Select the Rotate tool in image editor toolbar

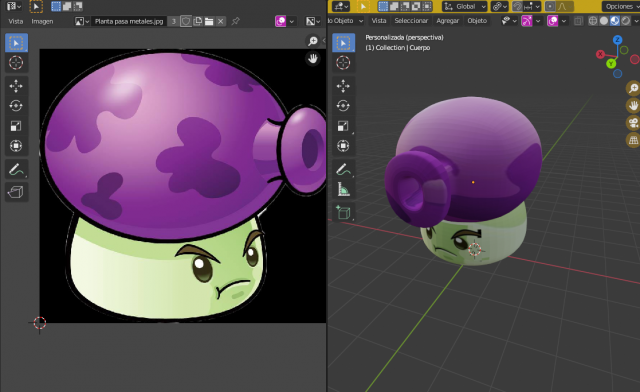[16, 106]
